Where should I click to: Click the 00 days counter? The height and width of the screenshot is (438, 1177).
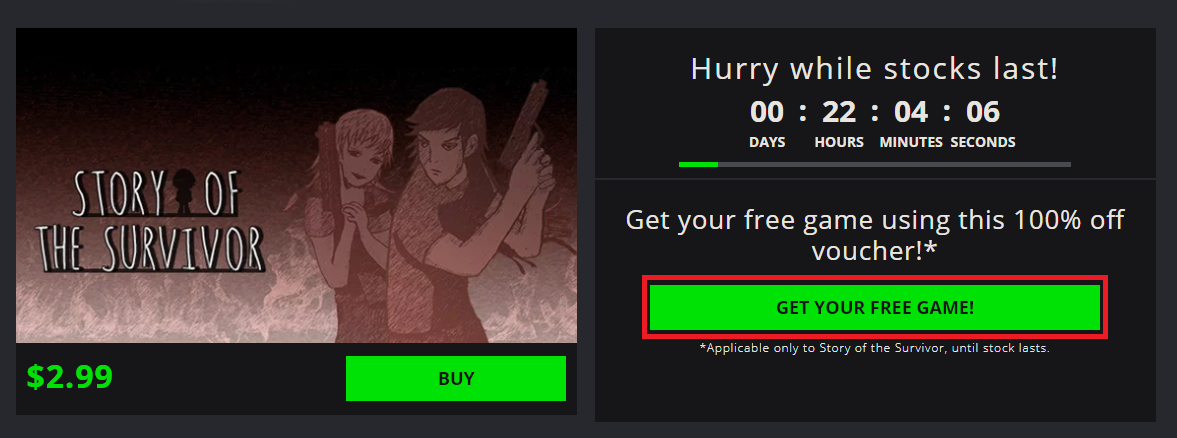point(766,112)
